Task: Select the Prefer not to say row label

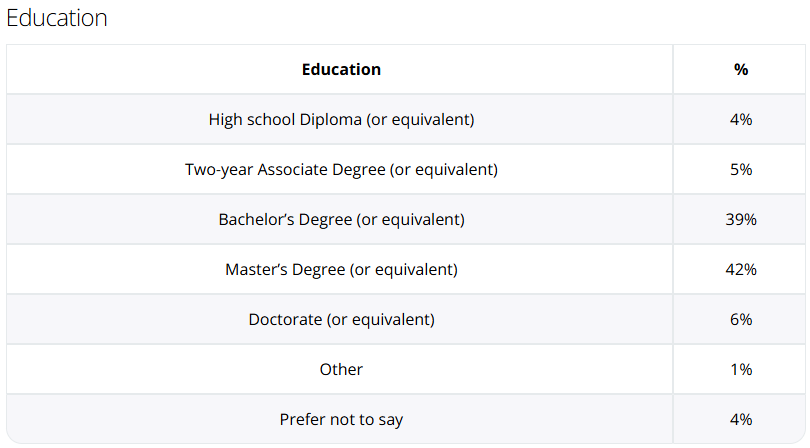Action: click(x=341, y=420)
